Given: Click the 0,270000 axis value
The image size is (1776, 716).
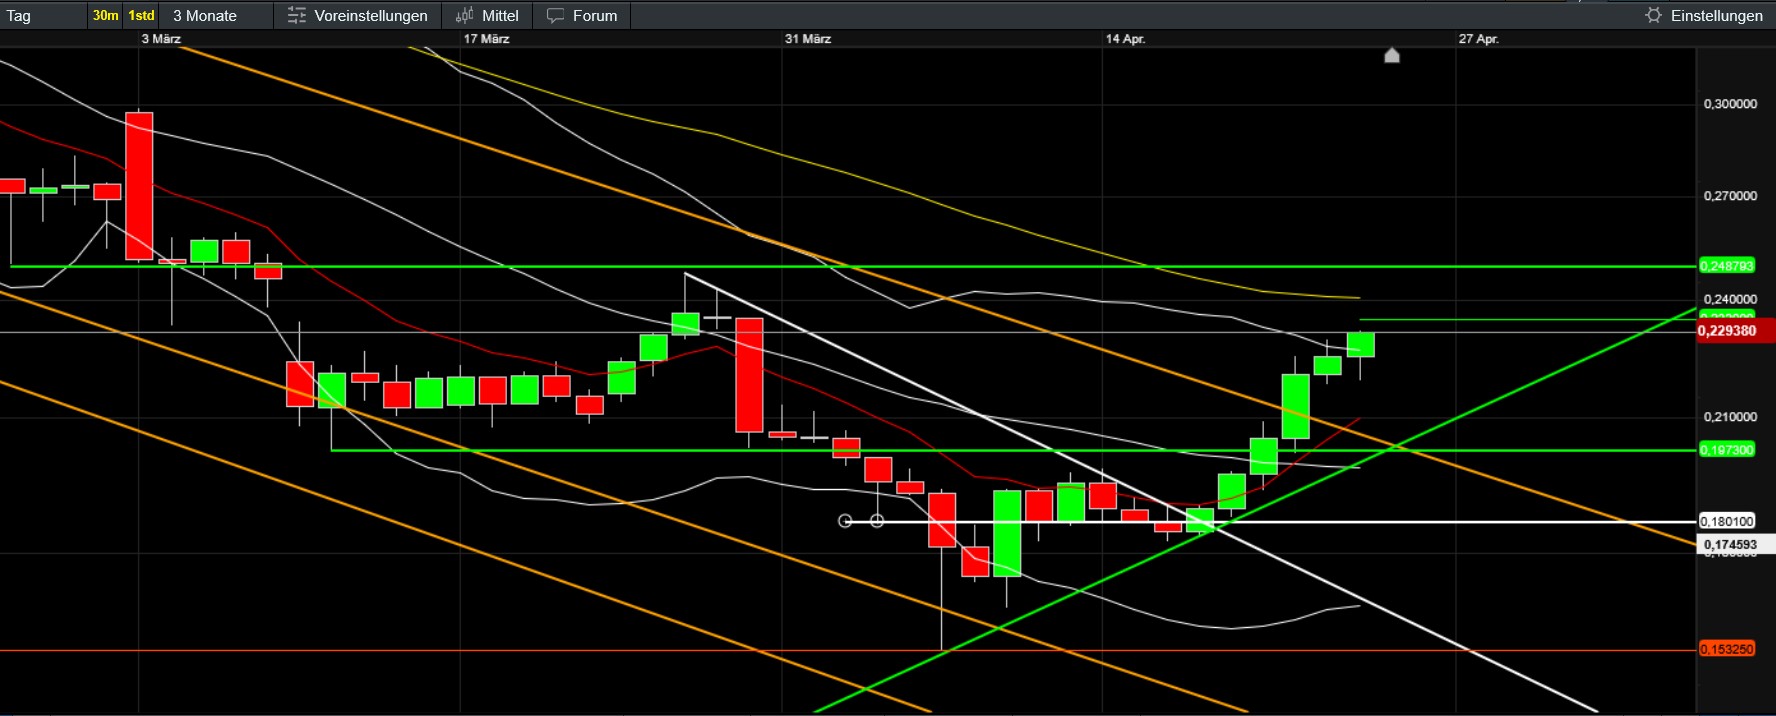Looking at the screenshot, I should point(1730,196).
